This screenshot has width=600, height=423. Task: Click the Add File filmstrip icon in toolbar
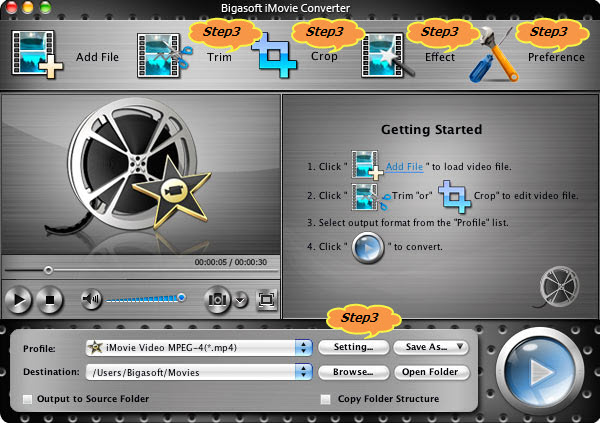[x=37, y=55]
